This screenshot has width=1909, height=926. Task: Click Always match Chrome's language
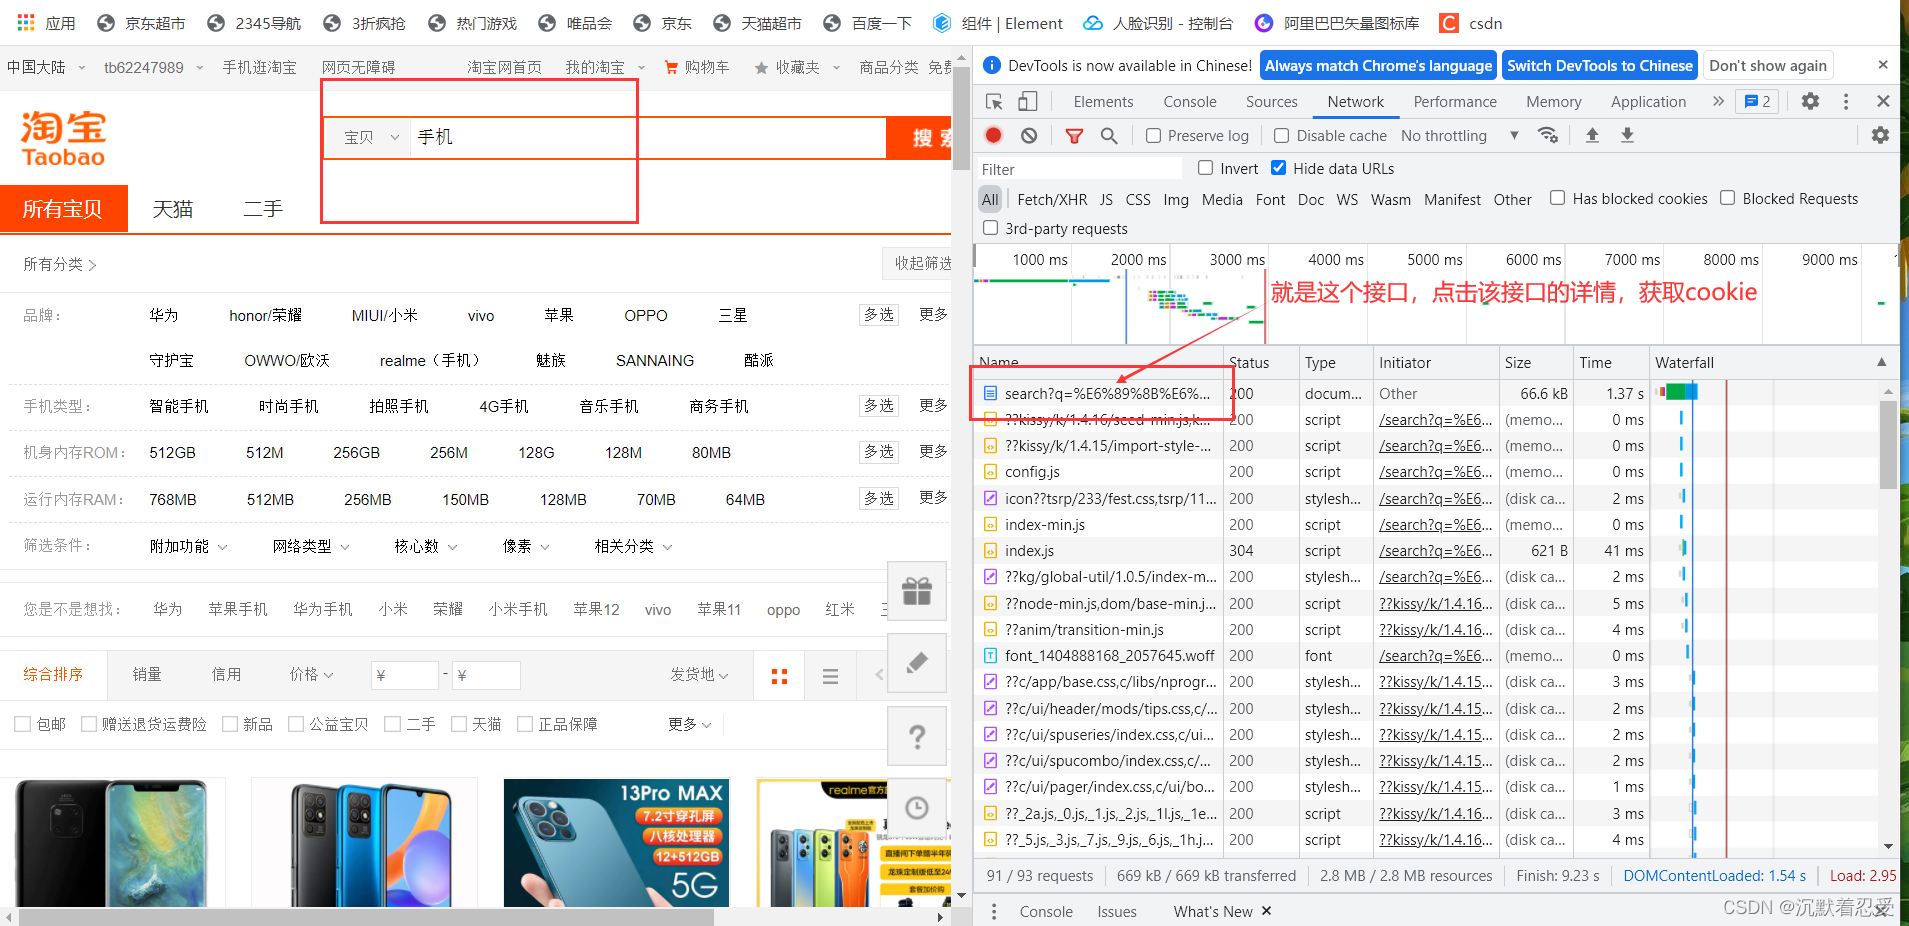tap(1378, 66)
